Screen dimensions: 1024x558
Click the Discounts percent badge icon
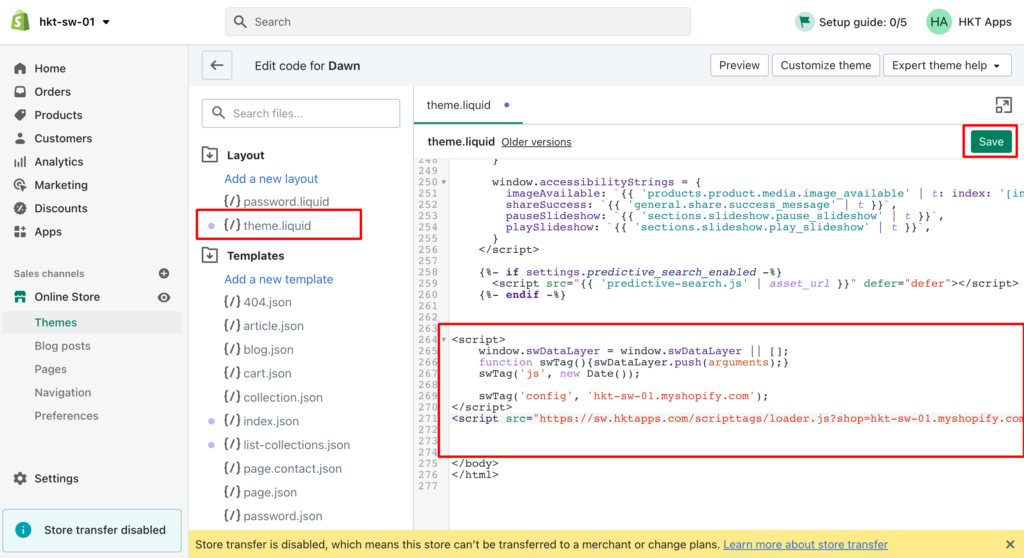[x=20, y=208]
